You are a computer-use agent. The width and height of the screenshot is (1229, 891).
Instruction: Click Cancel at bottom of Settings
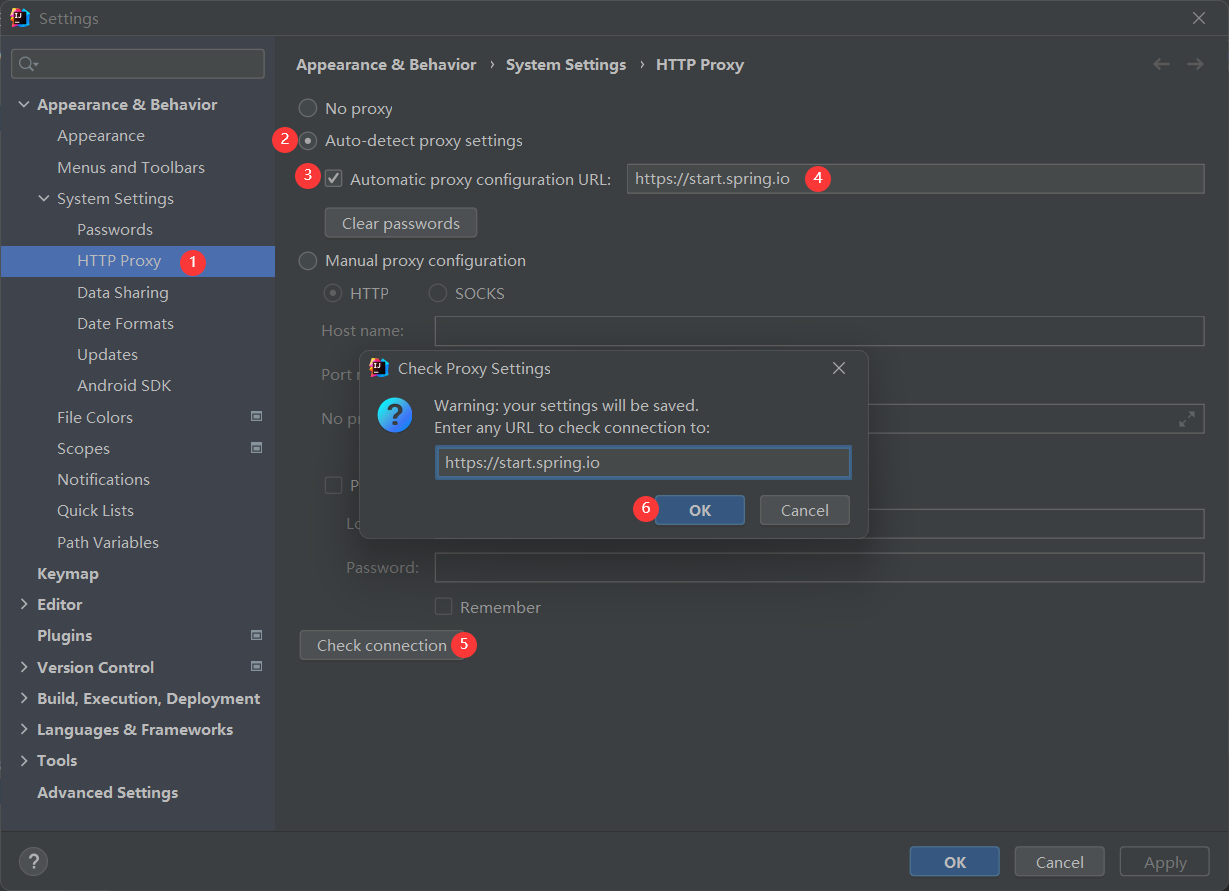pos(1060,862)
